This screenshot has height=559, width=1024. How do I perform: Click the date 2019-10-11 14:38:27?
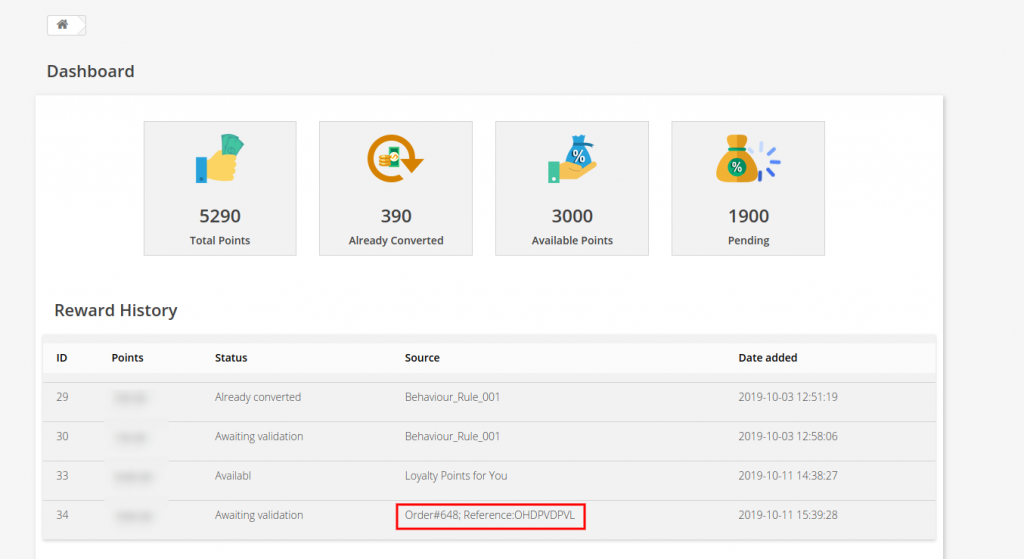pos(788,475)
